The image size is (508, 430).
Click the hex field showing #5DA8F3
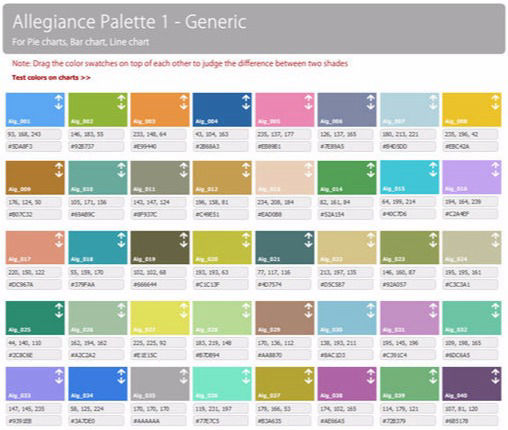point(34,147)
